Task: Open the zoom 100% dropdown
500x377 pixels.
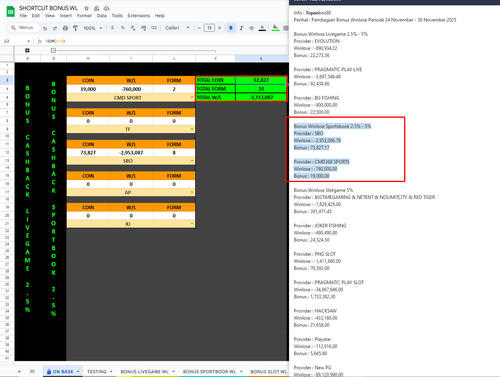Action: tap(93, 28)
